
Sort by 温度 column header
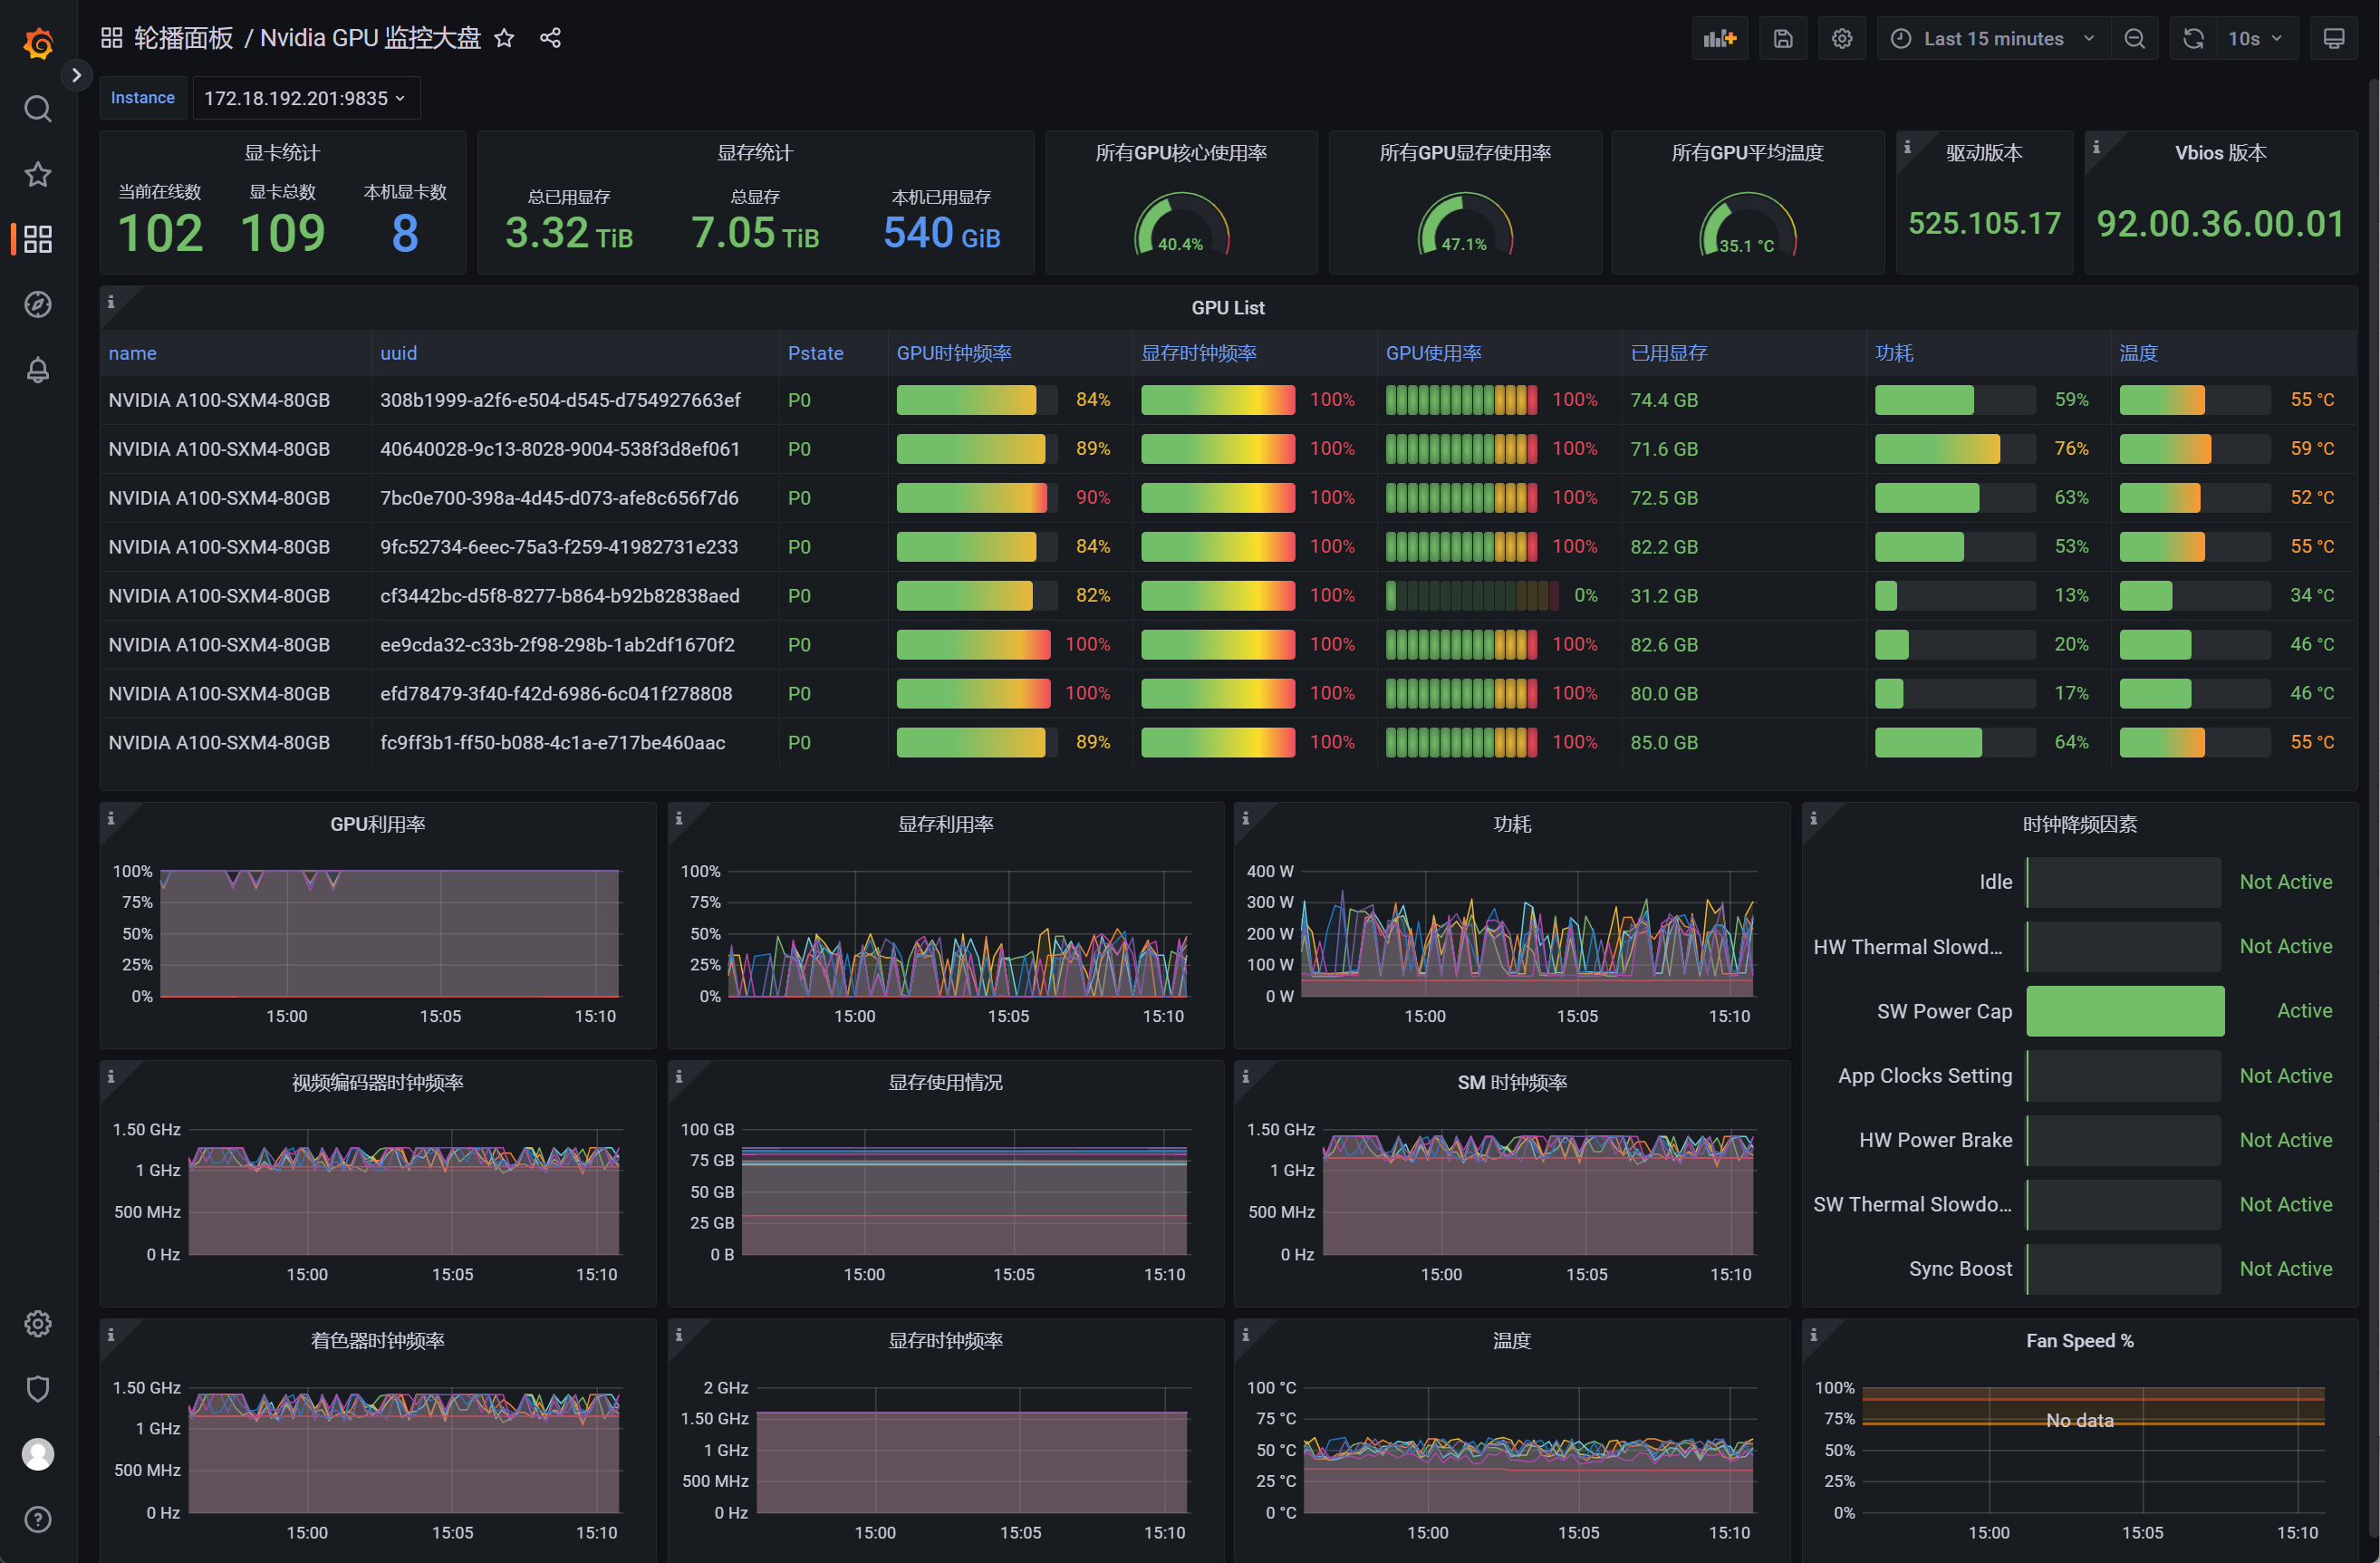[2138, 353]
